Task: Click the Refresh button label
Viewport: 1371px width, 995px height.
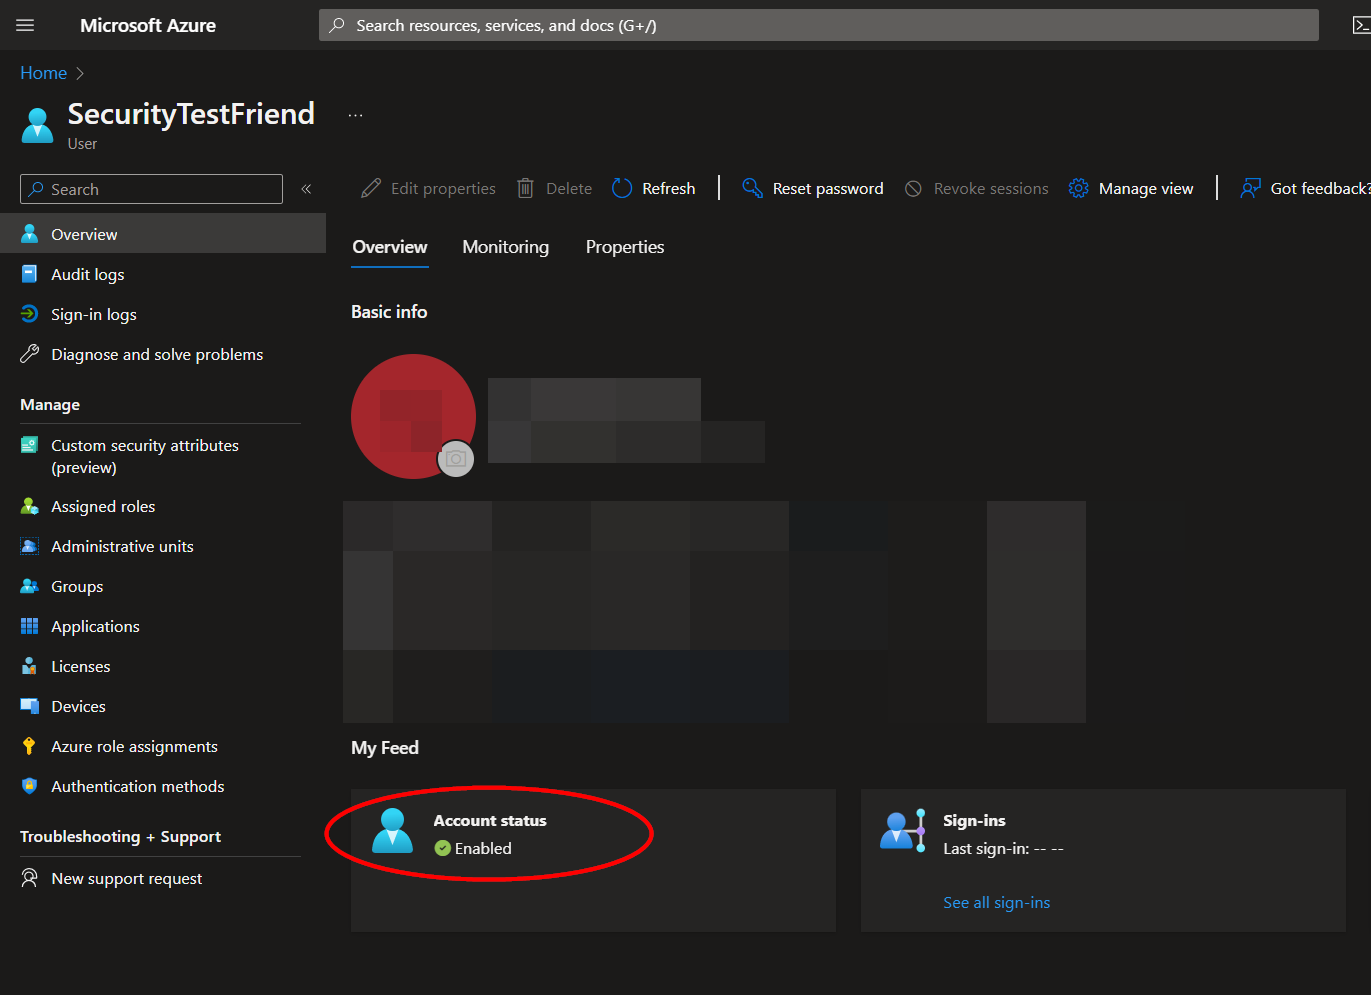Action: [x=668, y=188]
